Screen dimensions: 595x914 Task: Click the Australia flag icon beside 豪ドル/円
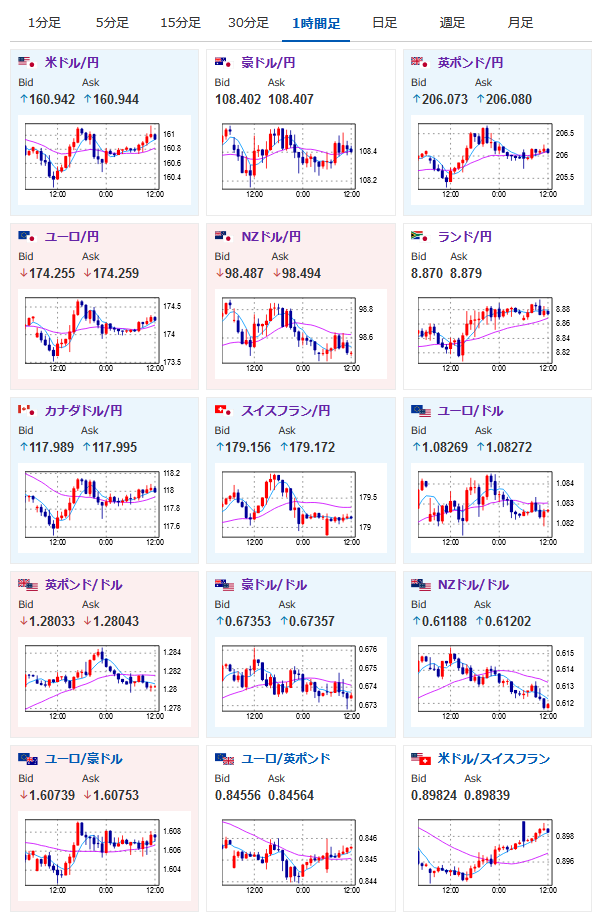tap(223, 62)
